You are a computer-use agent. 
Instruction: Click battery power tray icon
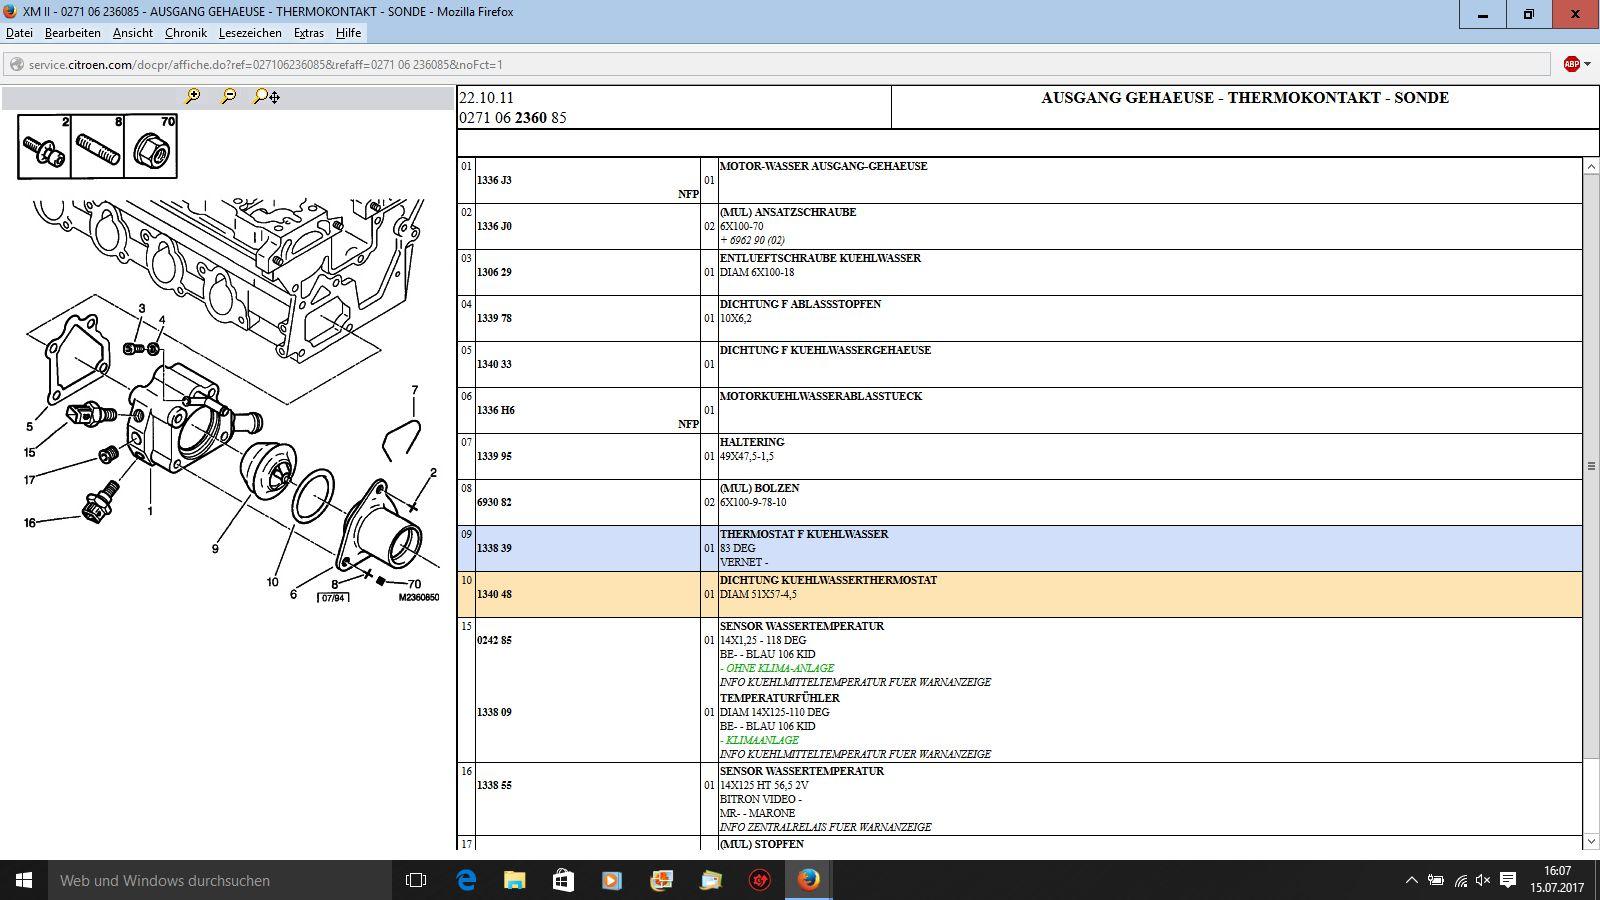click(1435, 881)
